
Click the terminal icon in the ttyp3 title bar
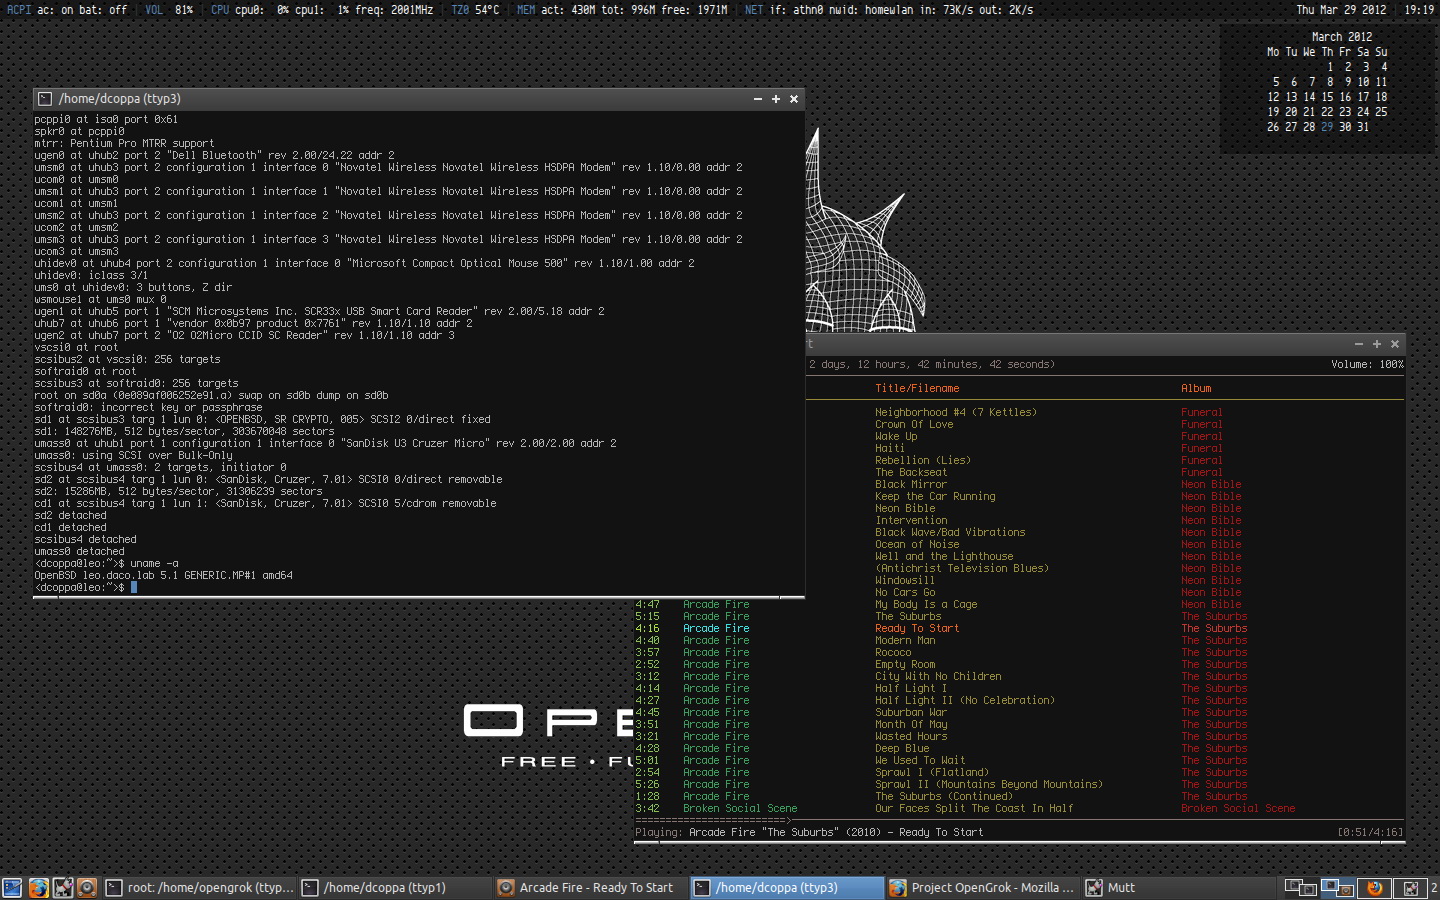click(45, 99)
